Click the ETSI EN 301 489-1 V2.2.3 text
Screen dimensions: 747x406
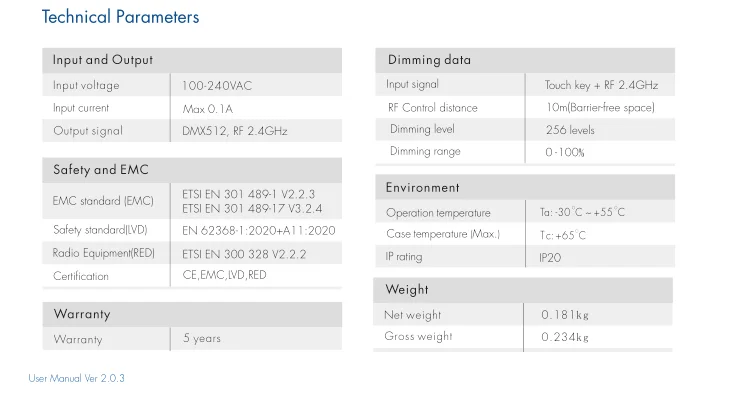[249, 194]
